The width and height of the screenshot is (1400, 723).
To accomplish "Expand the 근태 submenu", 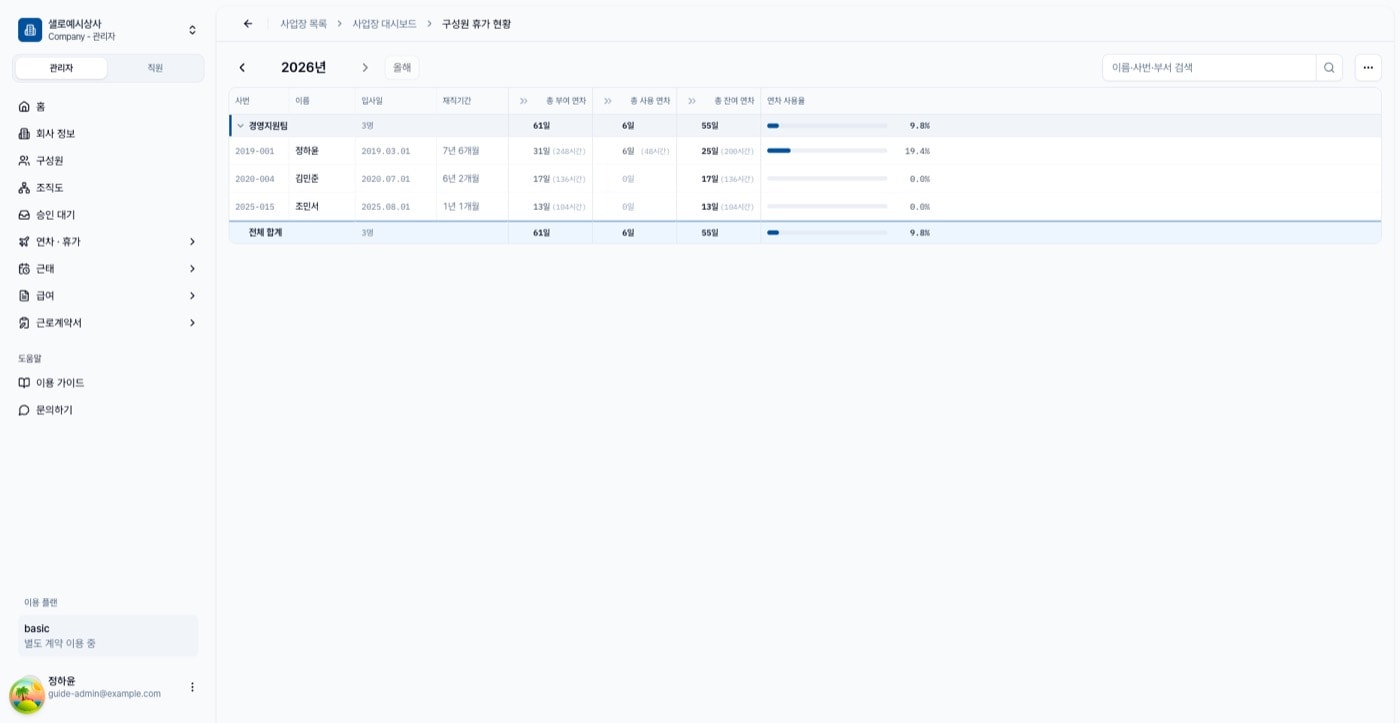I will point(192,268).
